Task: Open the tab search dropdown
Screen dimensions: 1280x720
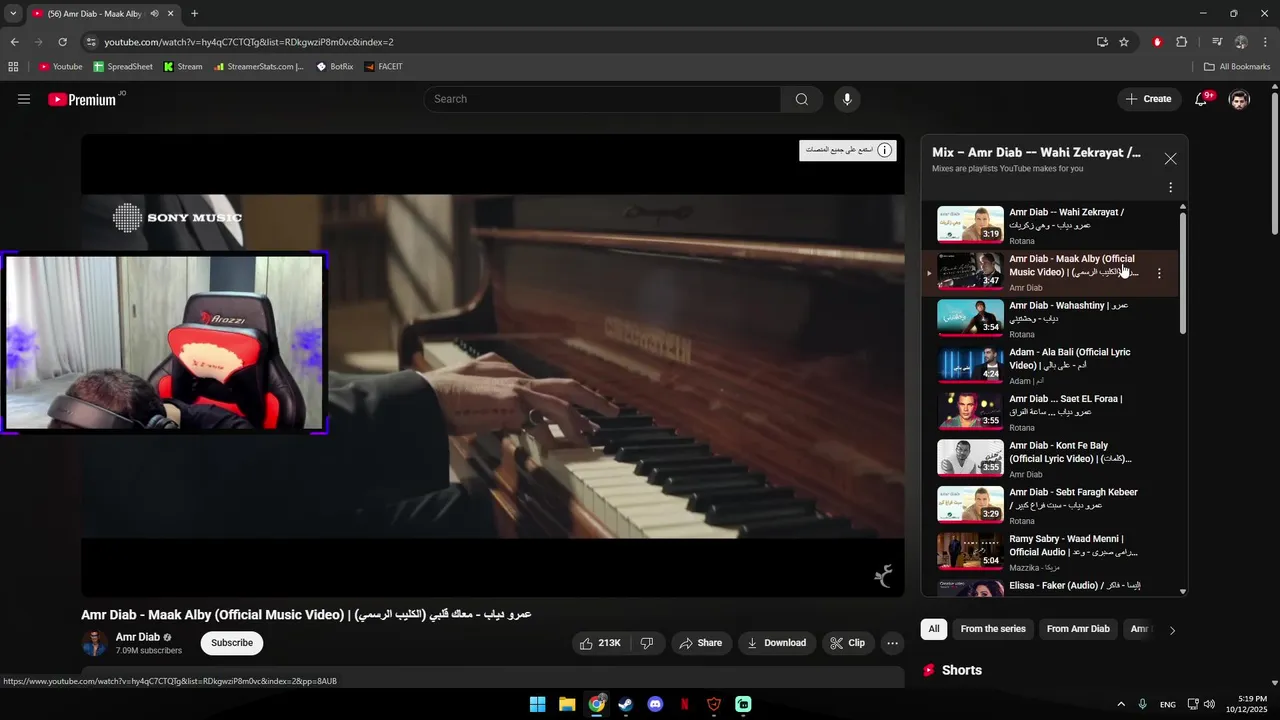Action: [13, 14]
